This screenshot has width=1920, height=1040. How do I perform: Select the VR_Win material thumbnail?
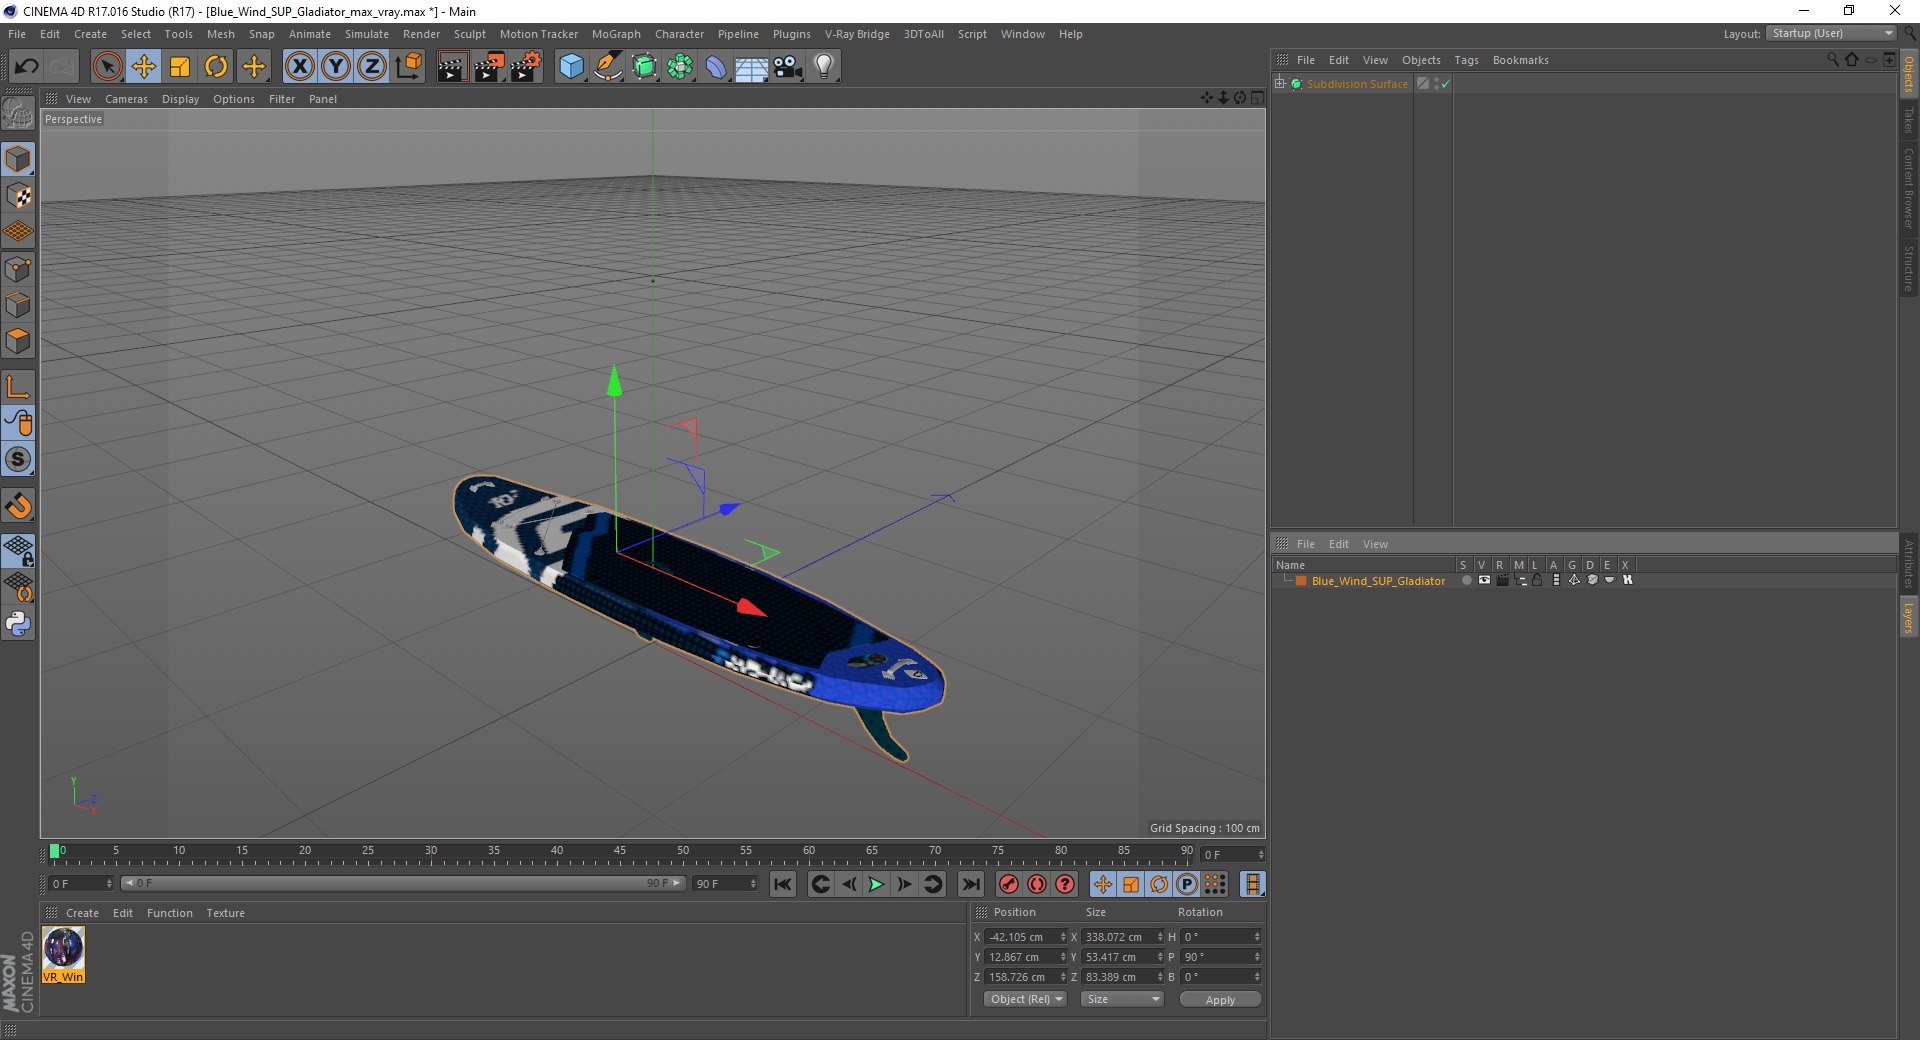[x=63, y=954]
